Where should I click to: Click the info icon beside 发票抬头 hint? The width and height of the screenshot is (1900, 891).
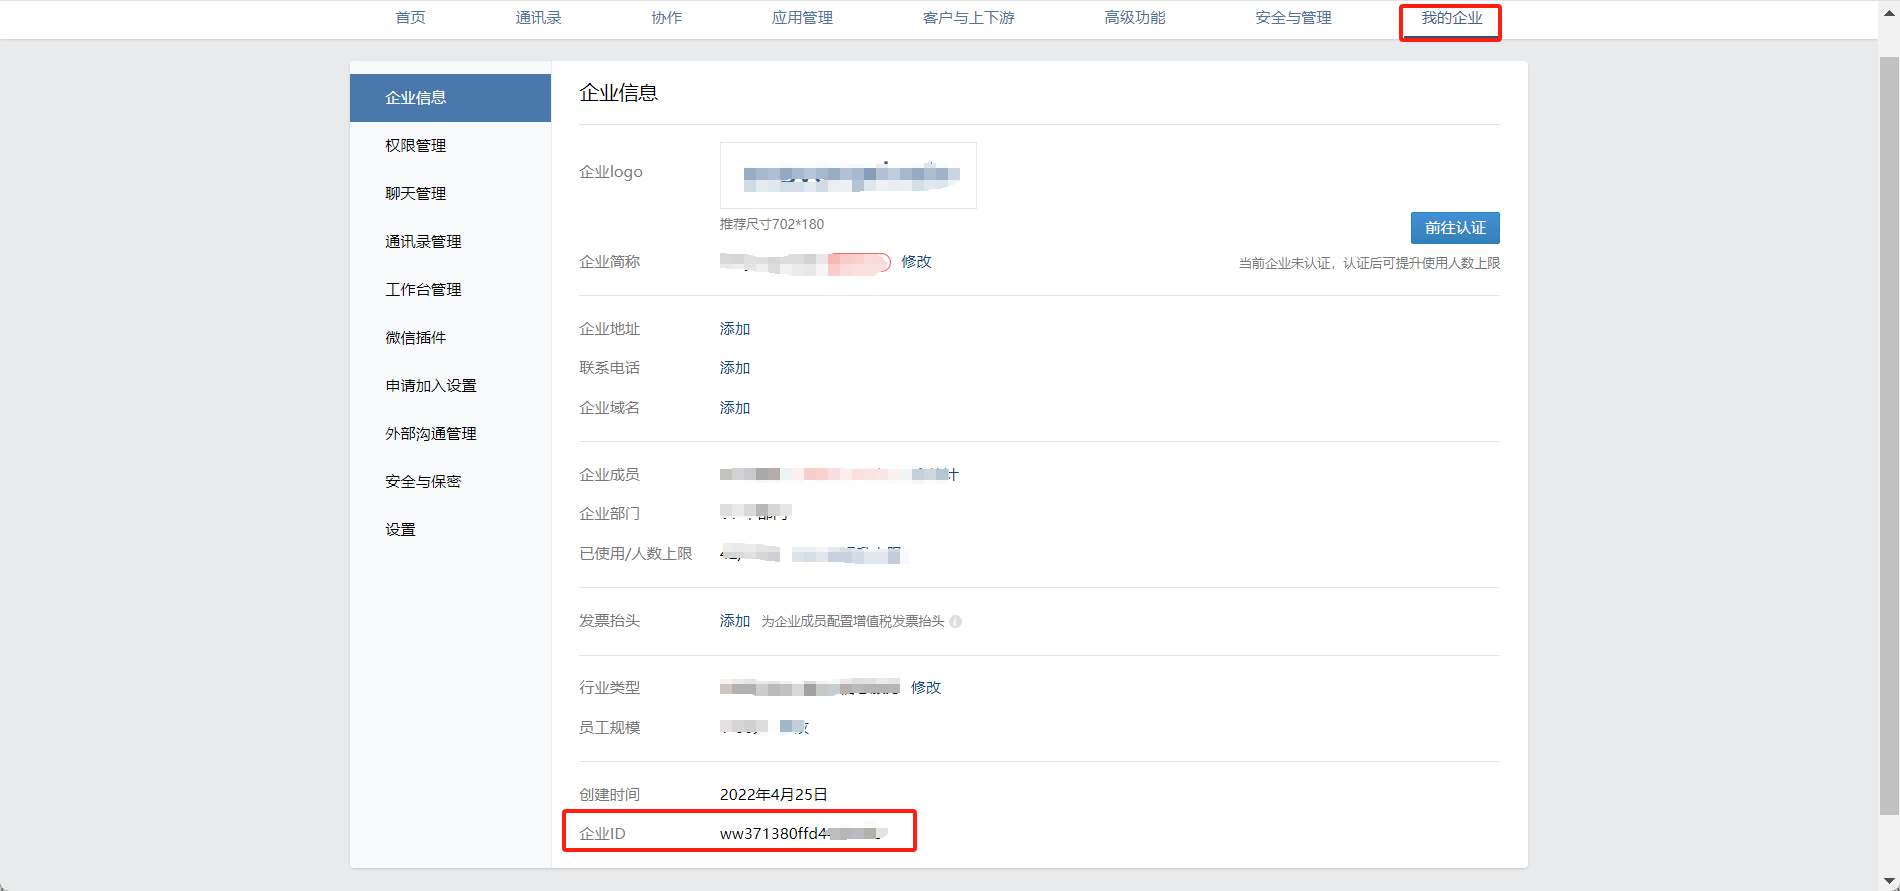point(956,621)
